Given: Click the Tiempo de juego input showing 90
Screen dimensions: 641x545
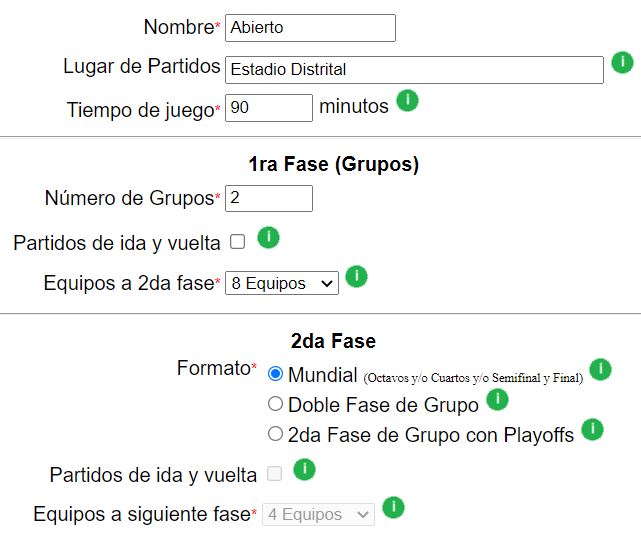Looking at the screenshot, I should 269,108.
